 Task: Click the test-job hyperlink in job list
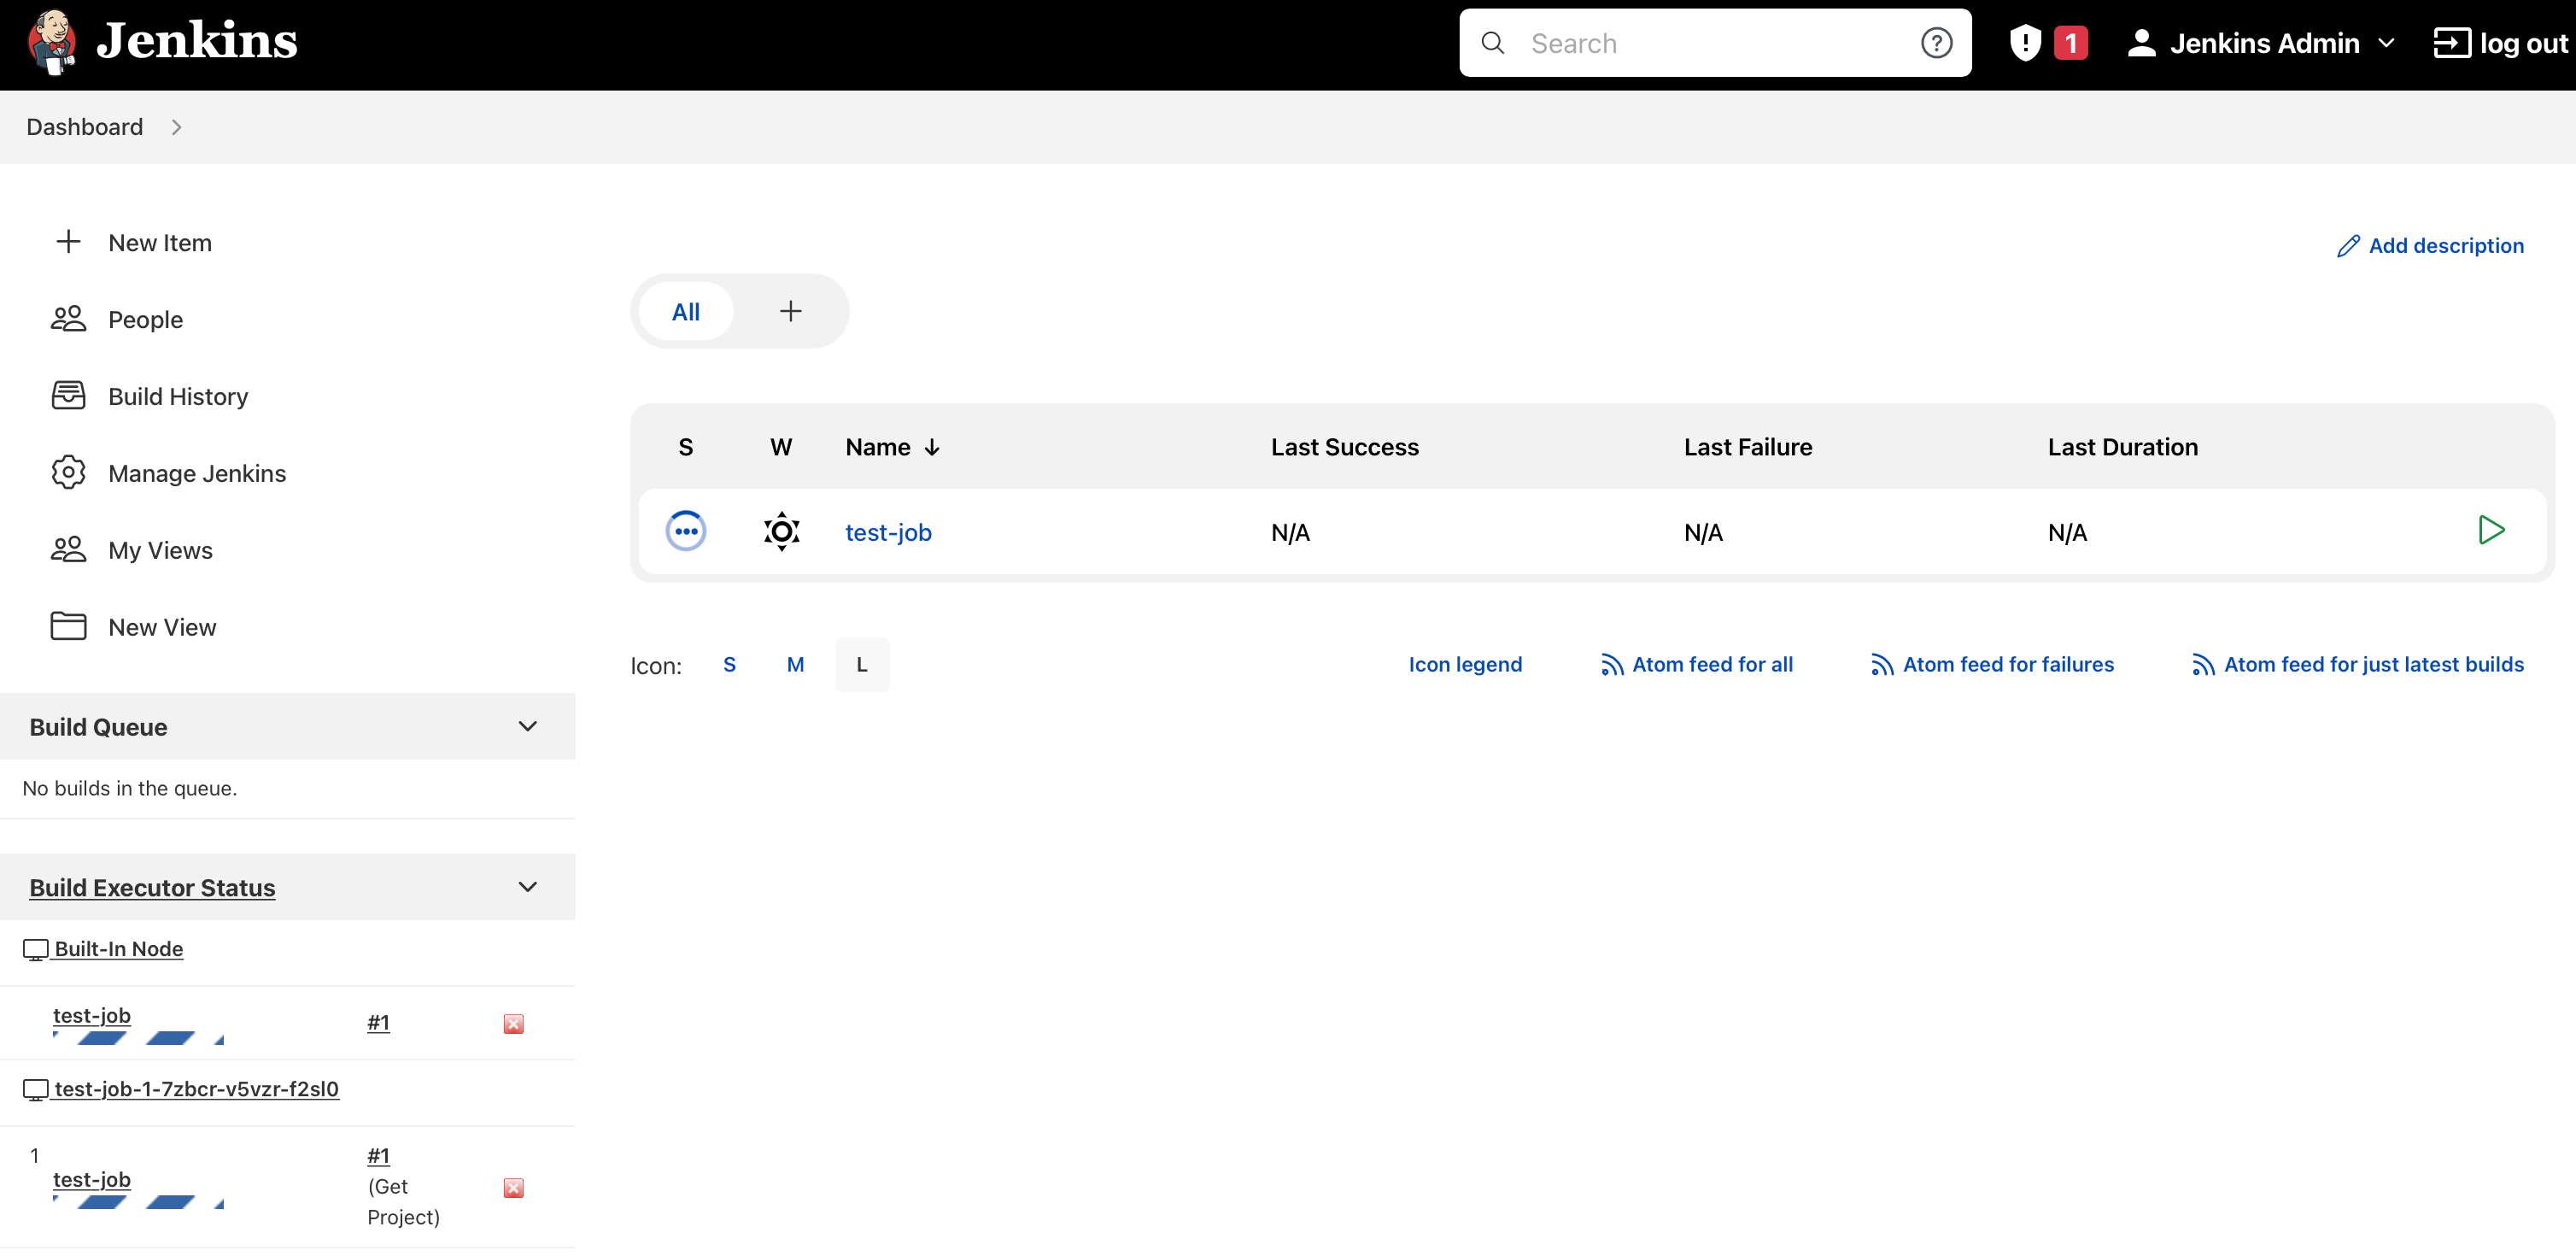click(887, 531)
